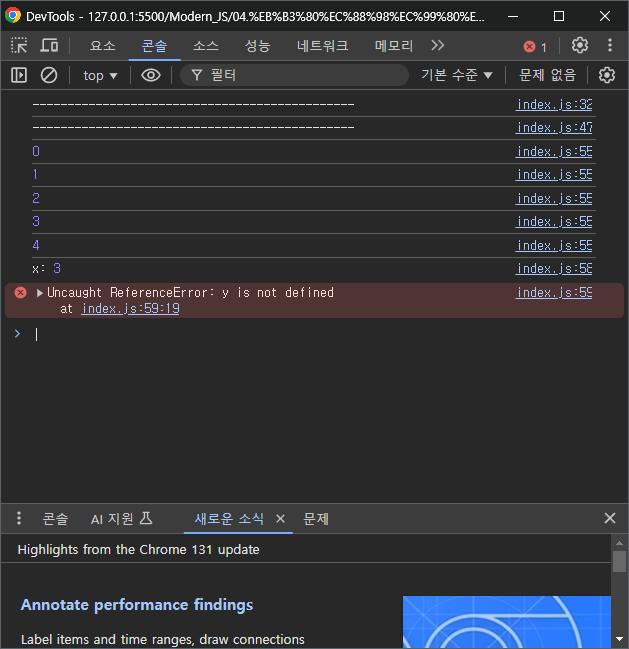The width and height of the screenshot is (629, 649).
Task: Open the 성능 tab
Action: [x=257, y=46]
